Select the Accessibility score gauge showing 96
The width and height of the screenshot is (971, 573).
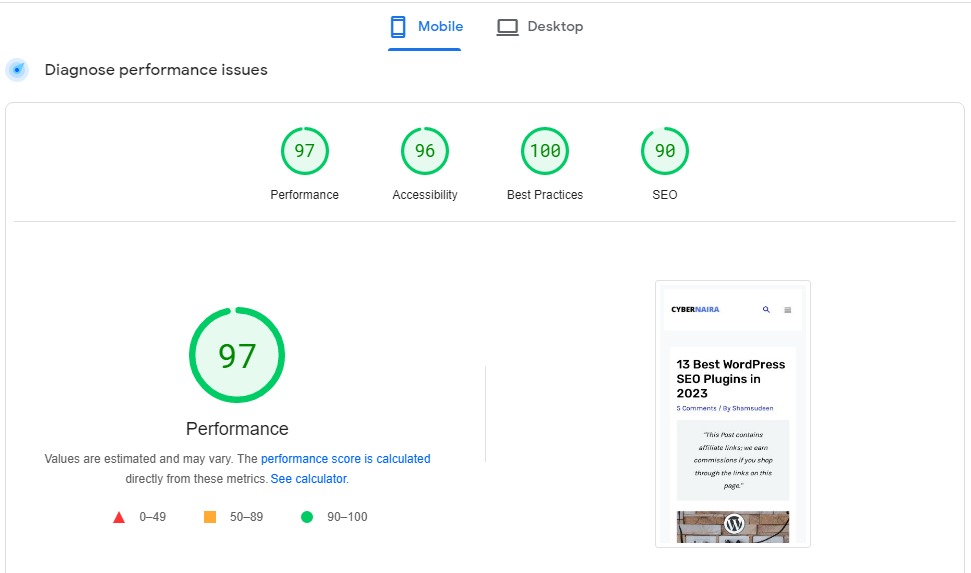coord(425,151)
